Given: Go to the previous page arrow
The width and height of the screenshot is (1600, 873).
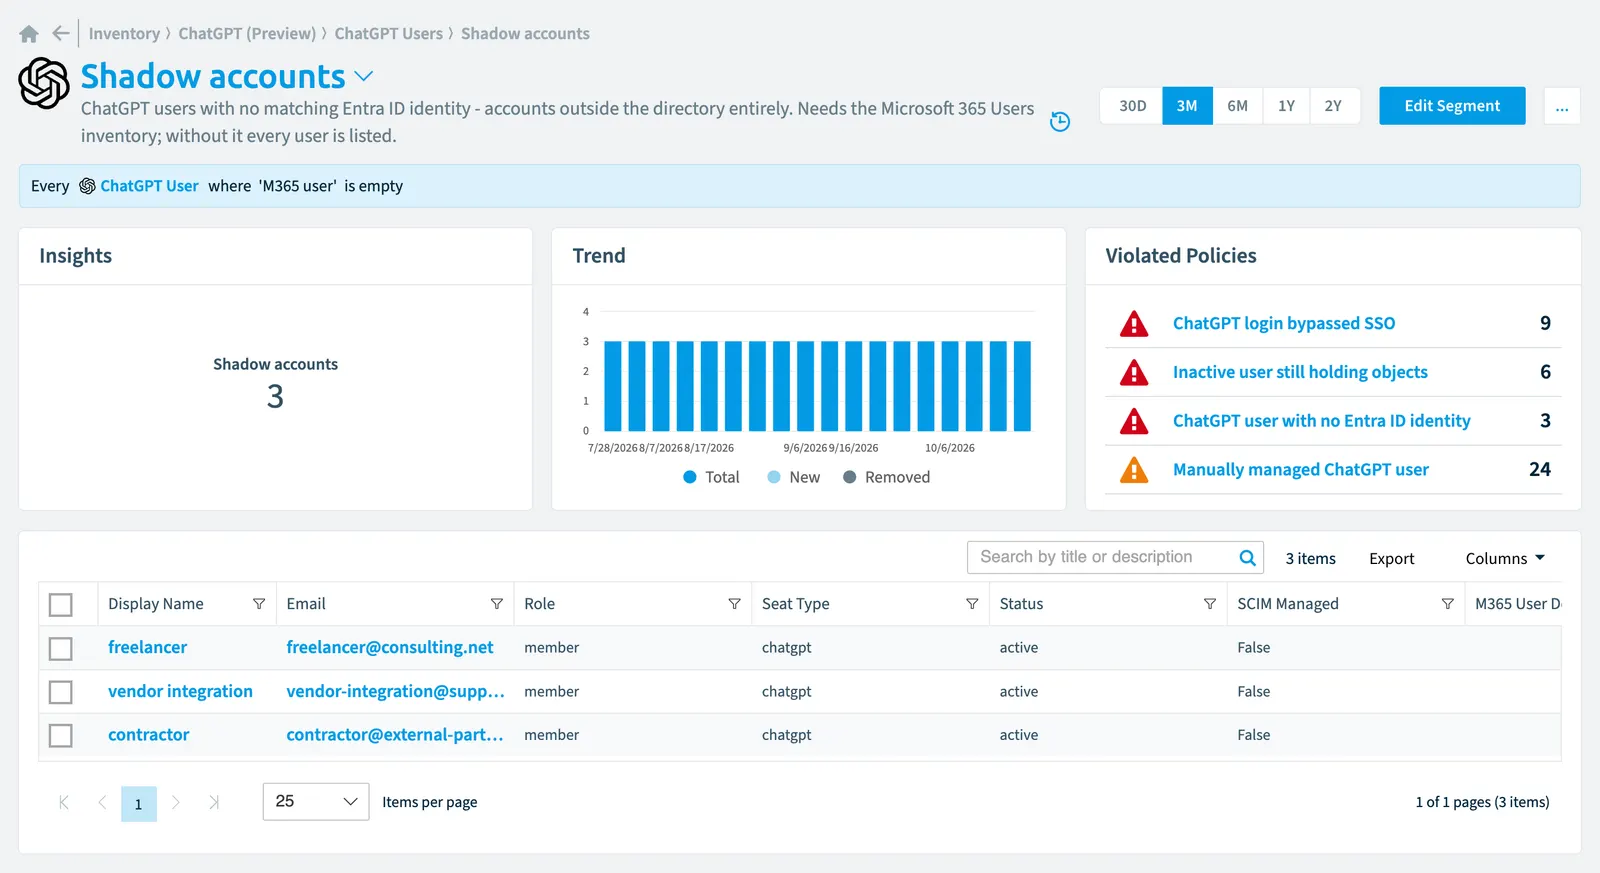Looking at the screenshot, I should coord(102,802).
